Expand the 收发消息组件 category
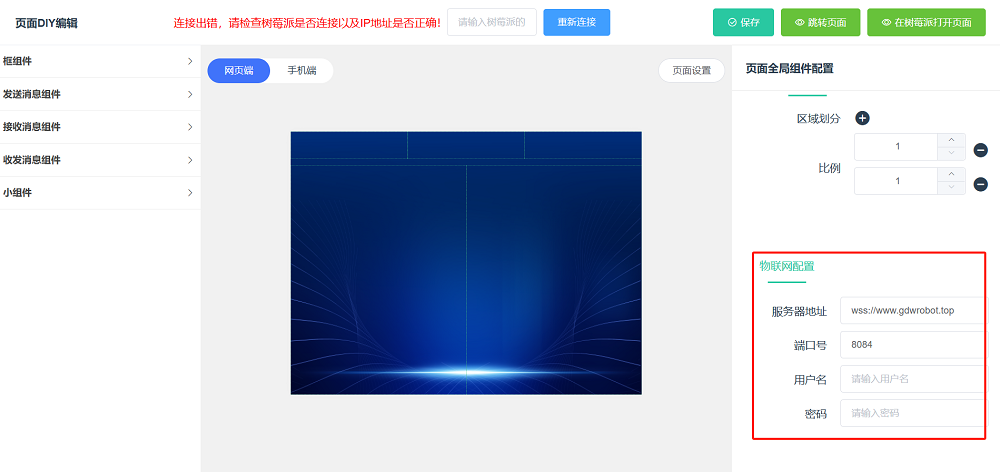This screenshot has height=472, width=1000. coord(100,160)
